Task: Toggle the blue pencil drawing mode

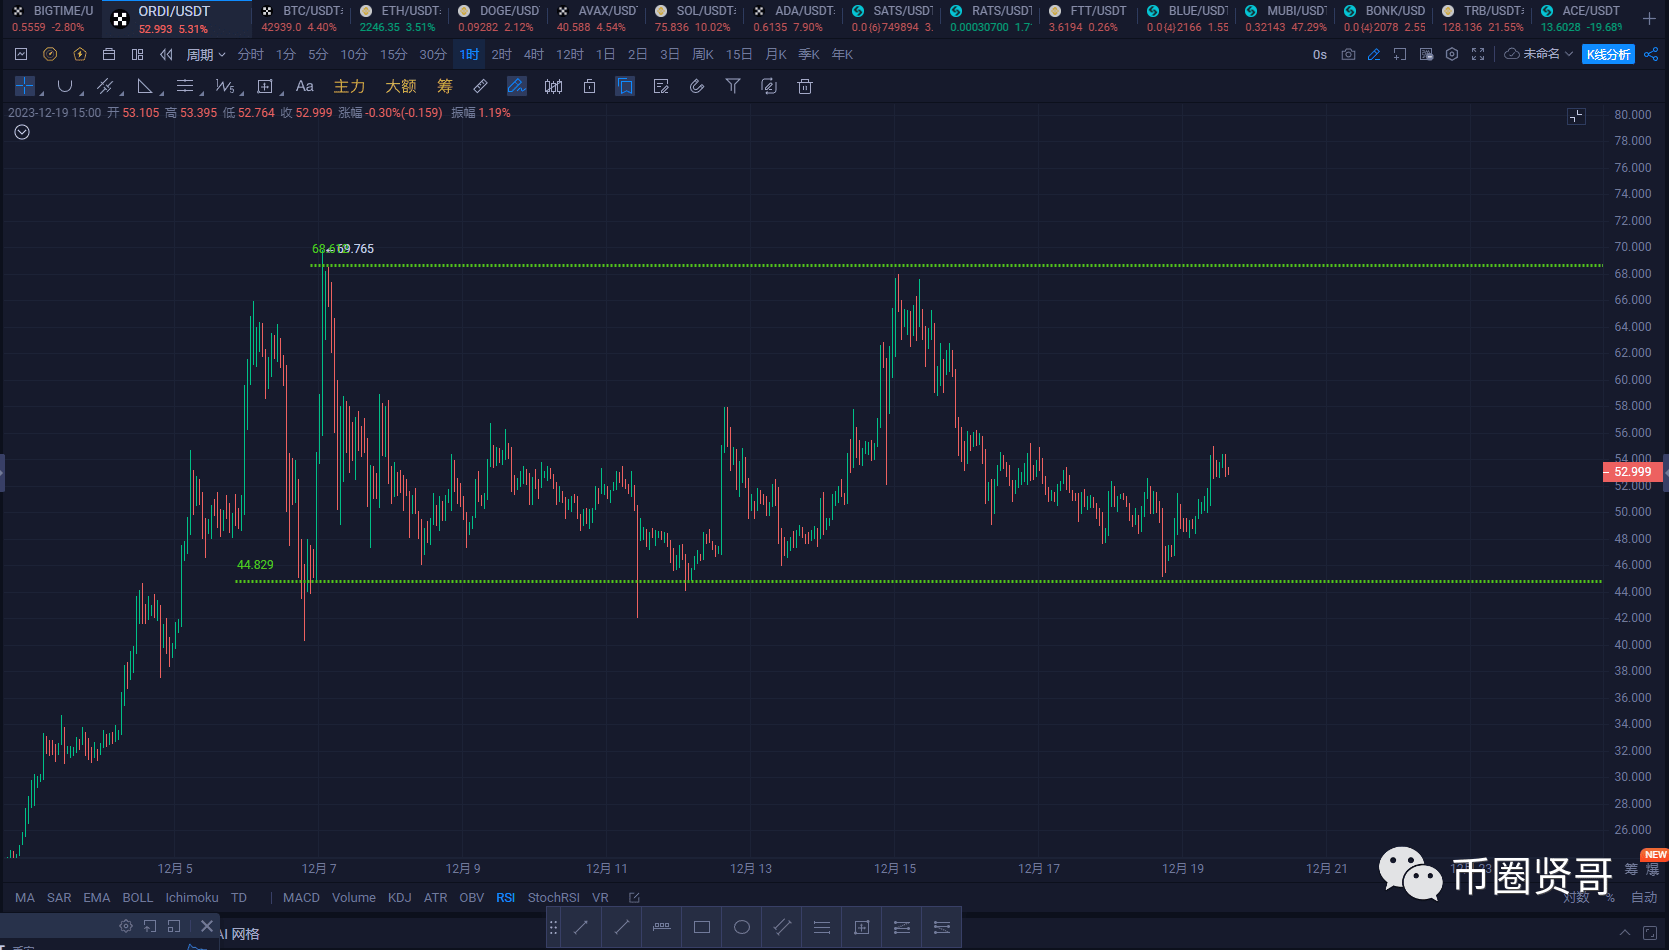Action: click(1374, 54)
